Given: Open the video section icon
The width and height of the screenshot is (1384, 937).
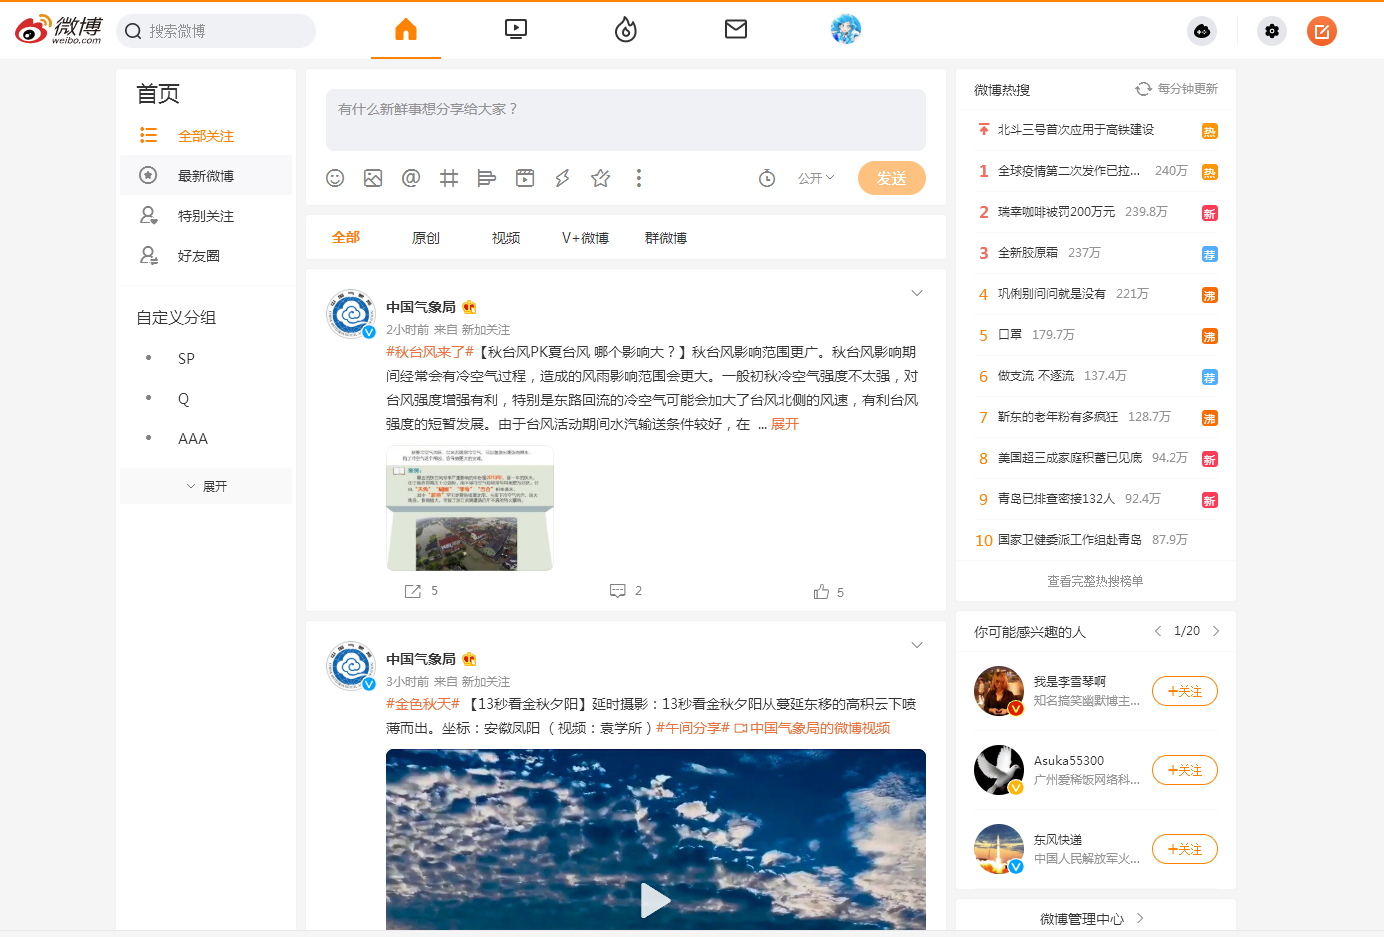Looking at the screenshot, I should (516, 29).
